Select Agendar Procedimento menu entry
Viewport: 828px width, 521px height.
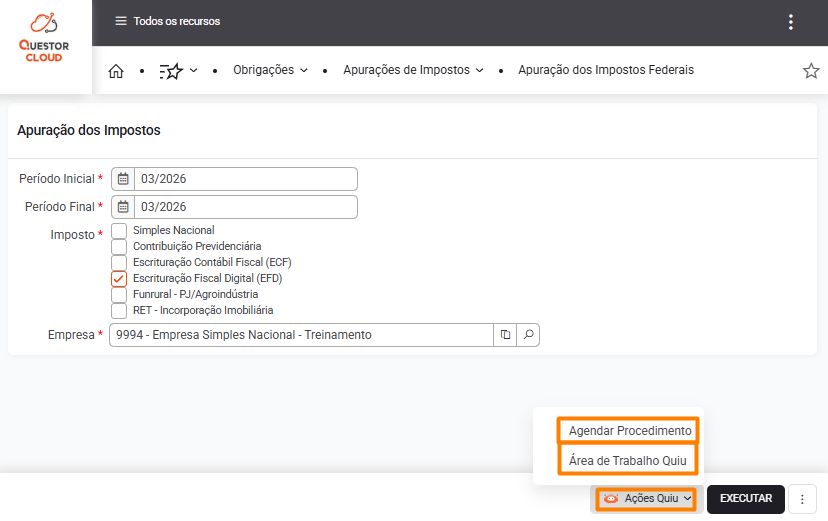(629, 431)
